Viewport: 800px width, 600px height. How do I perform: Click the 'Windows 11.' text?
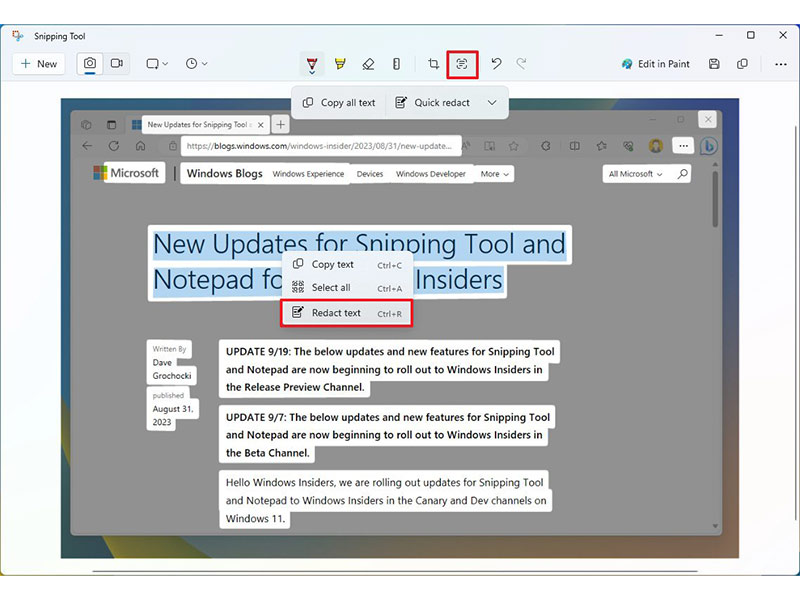tap(255, 519)
